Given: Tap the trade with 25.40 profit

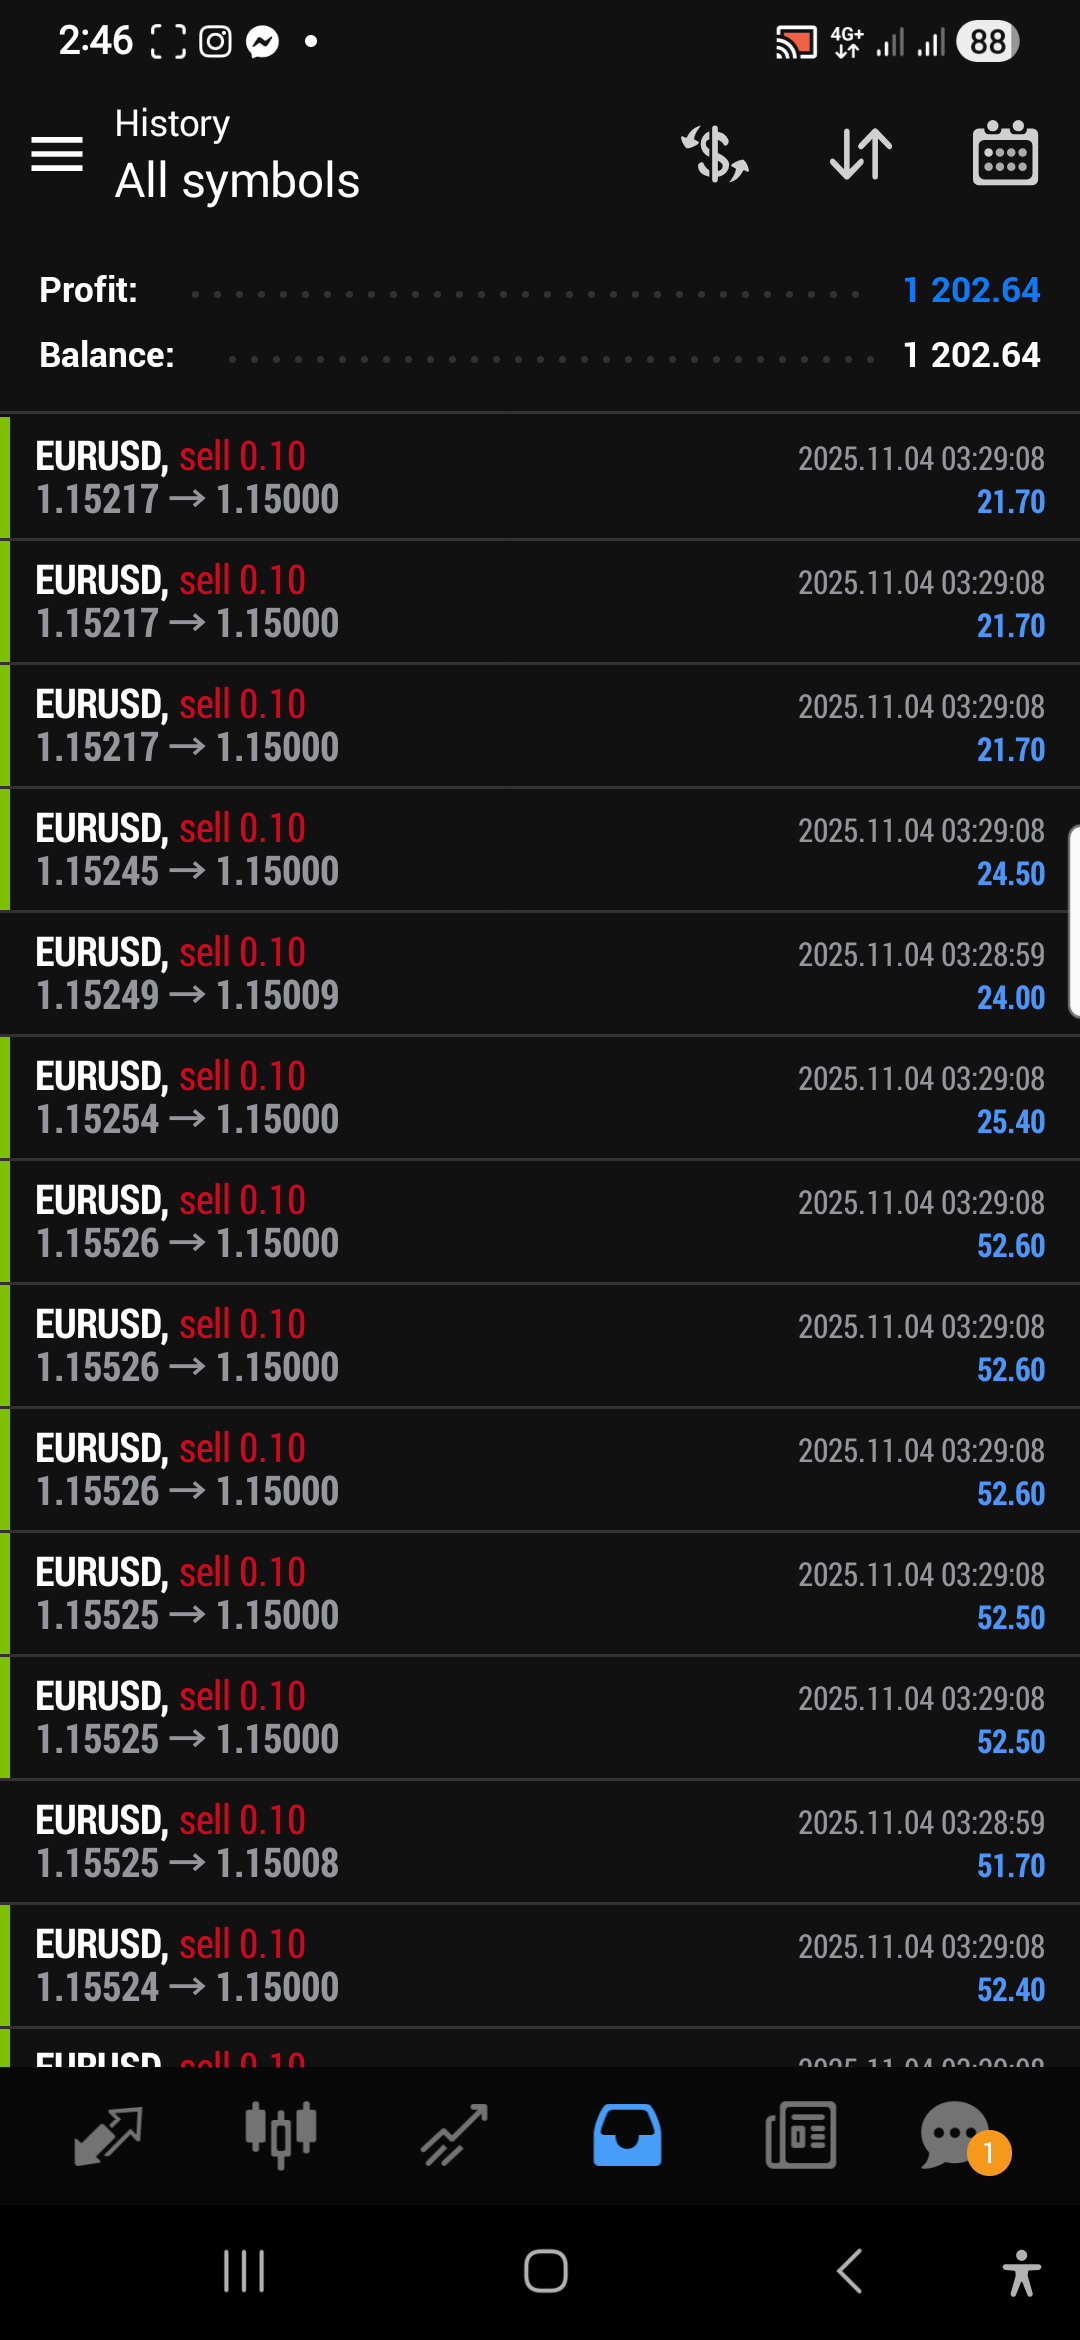Looking at the screenshot, I should (540, 1097).
